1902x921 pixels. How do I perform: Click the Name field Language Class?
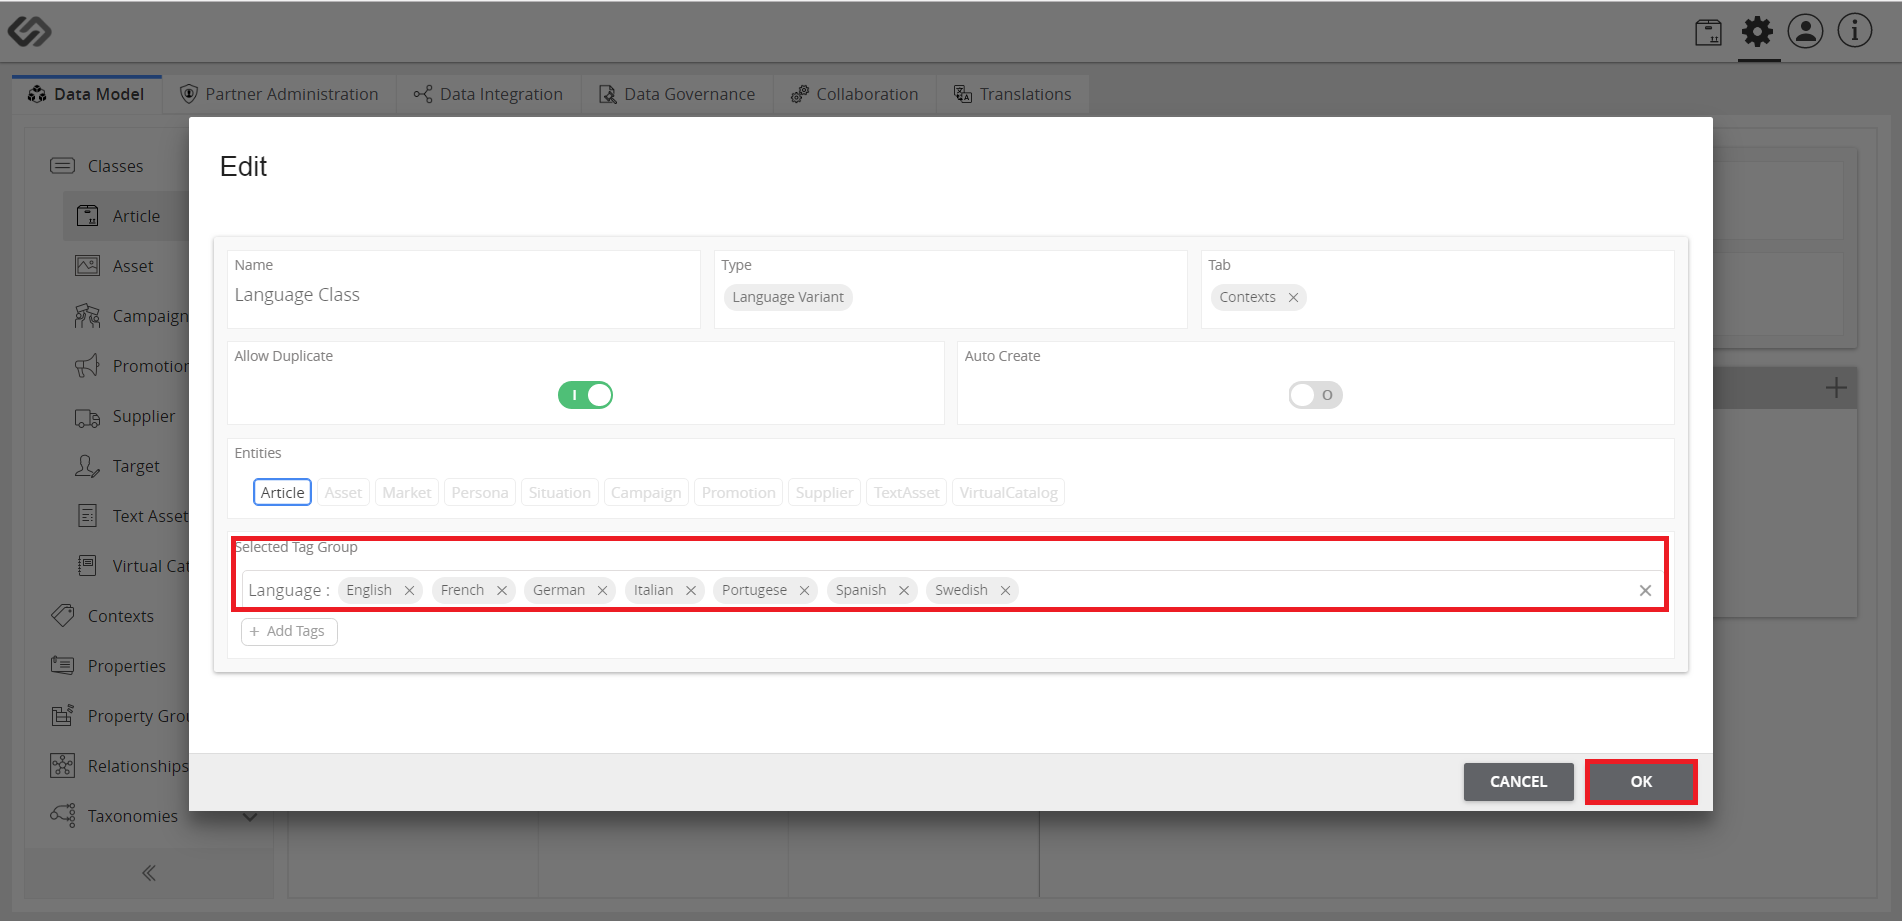(464, 289)
